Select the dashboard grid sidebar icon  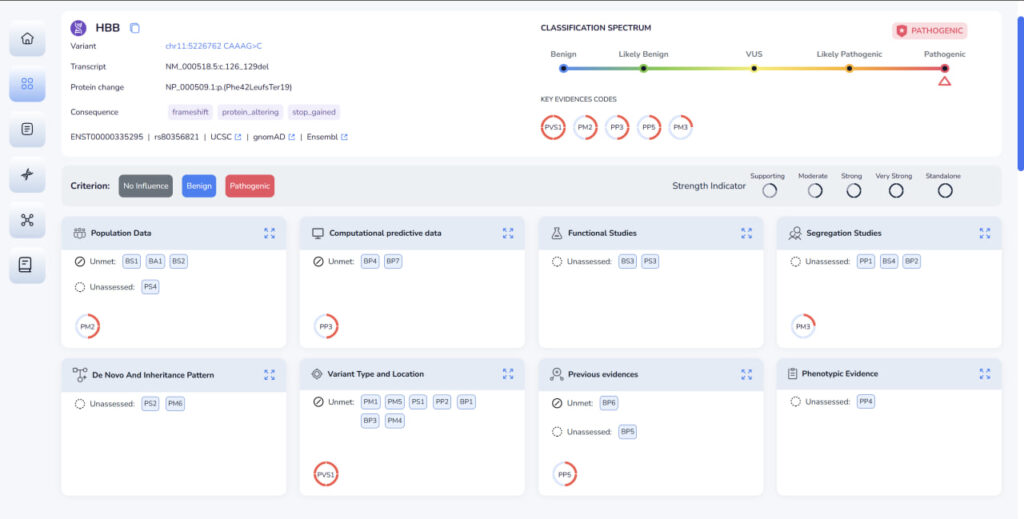27,84
